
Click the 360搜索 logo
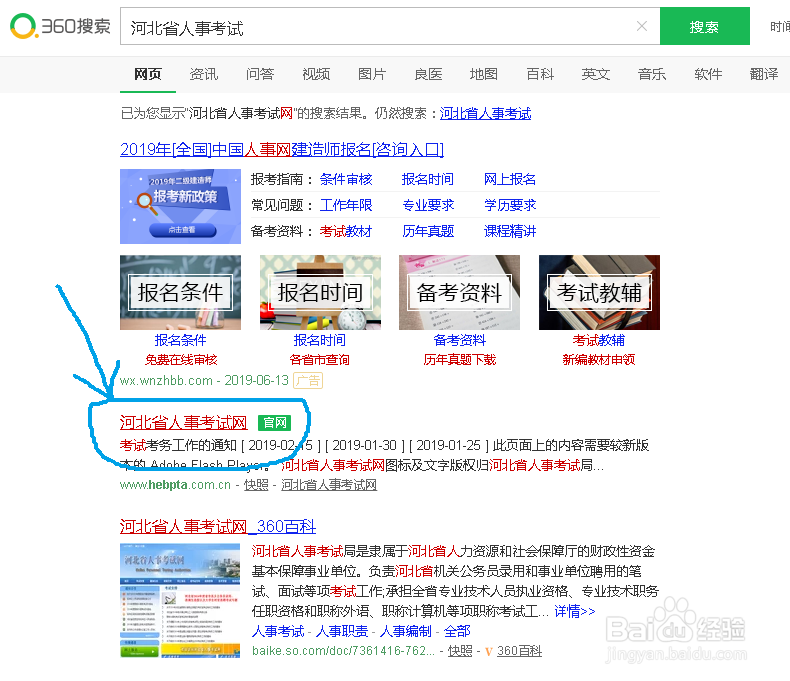tap(60, 26)
